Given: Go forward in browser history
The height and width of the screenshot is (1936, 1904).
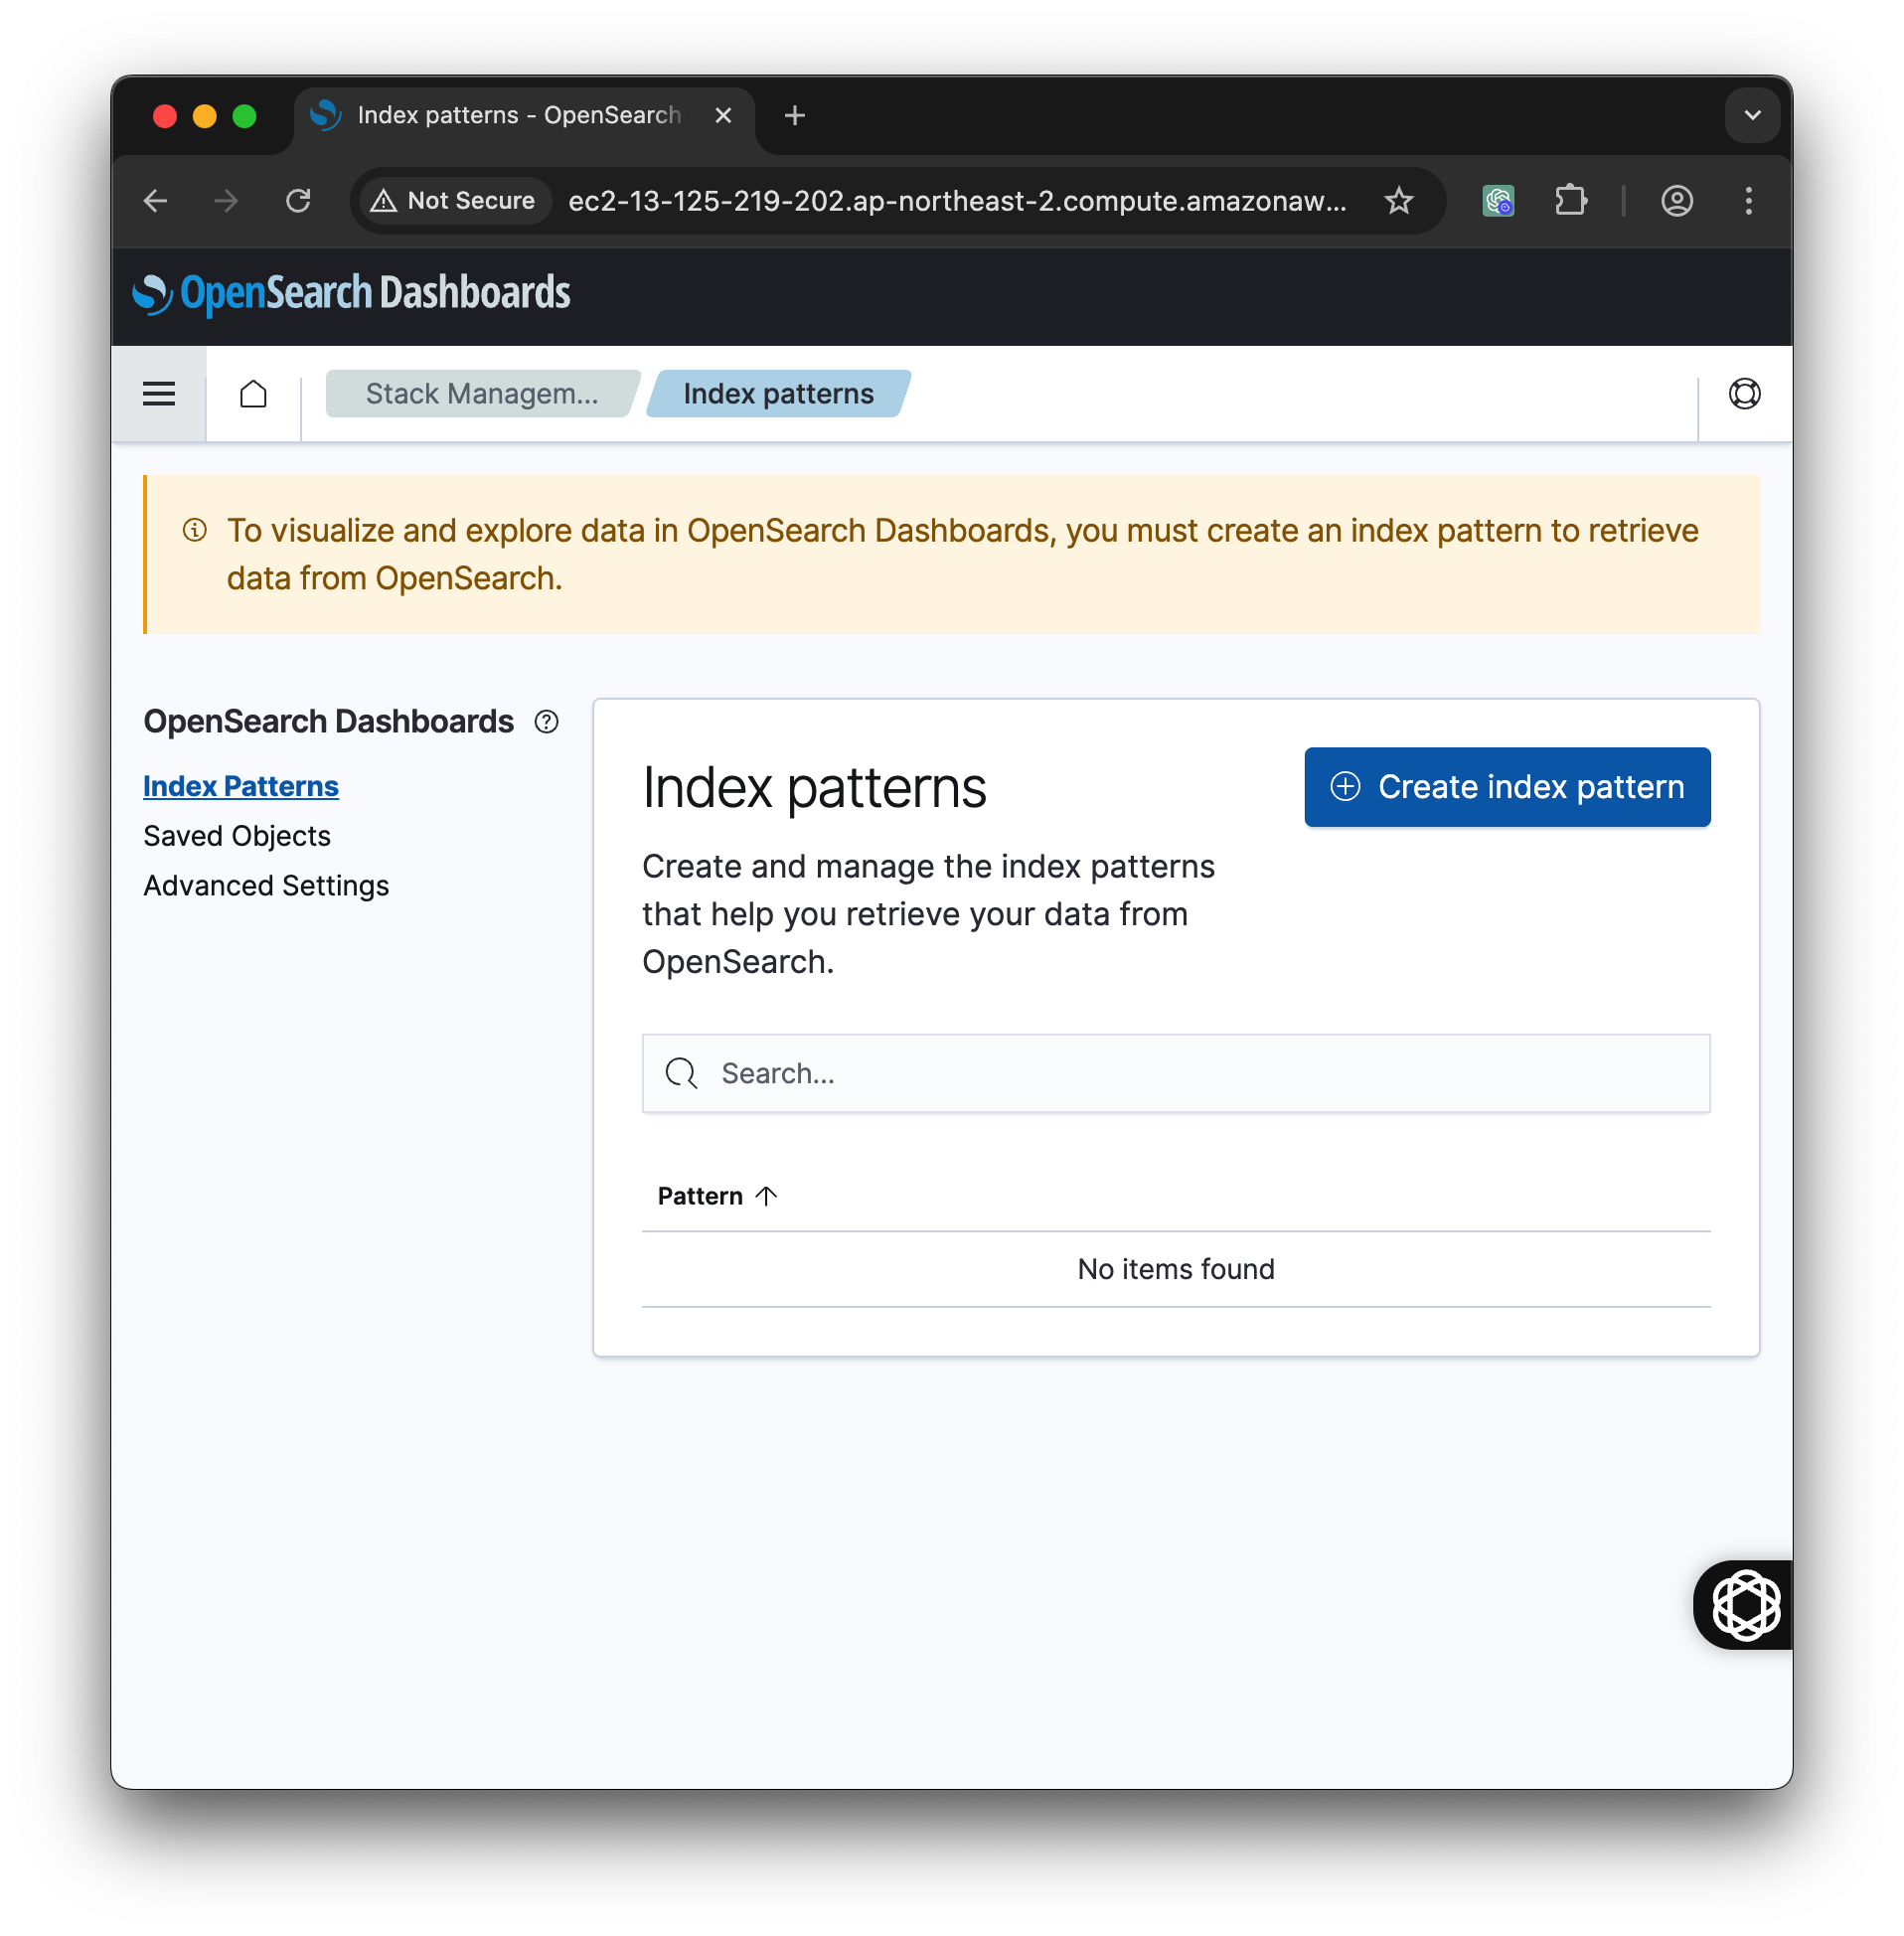Looking at the screenshot, I should [x=227, y=201].
